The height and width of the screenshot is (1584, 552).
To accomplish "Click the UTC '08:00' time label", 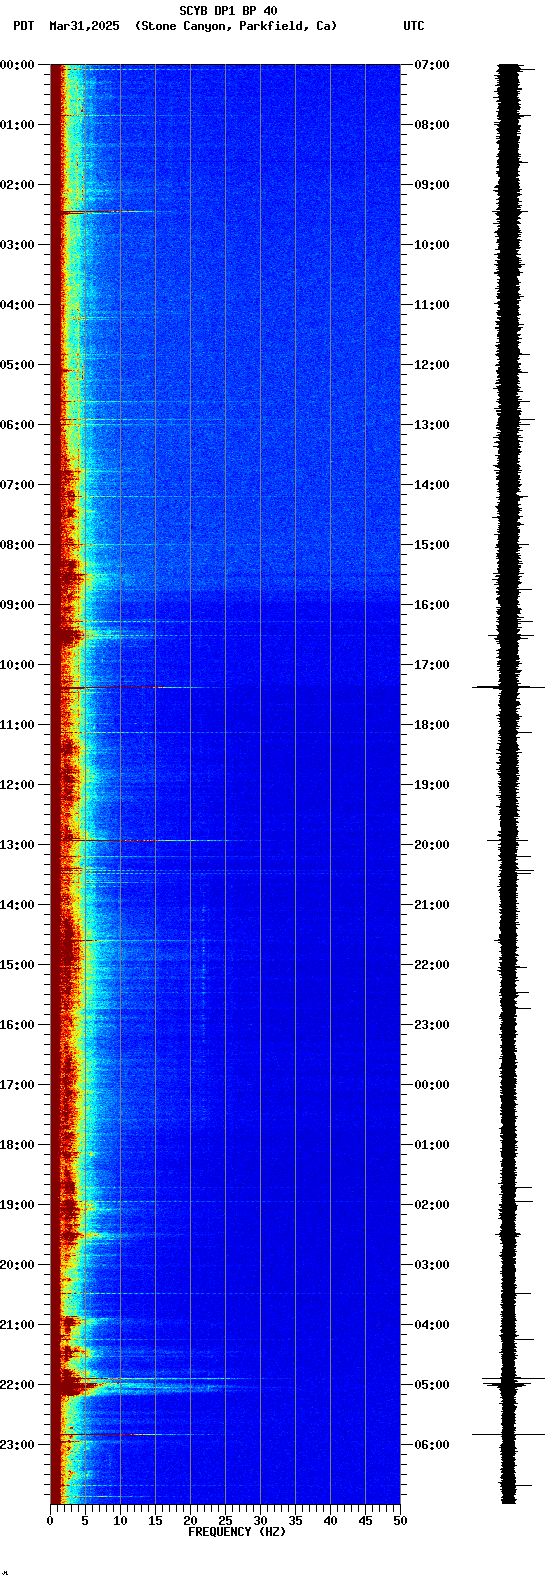I will click(x=432, y=125).
